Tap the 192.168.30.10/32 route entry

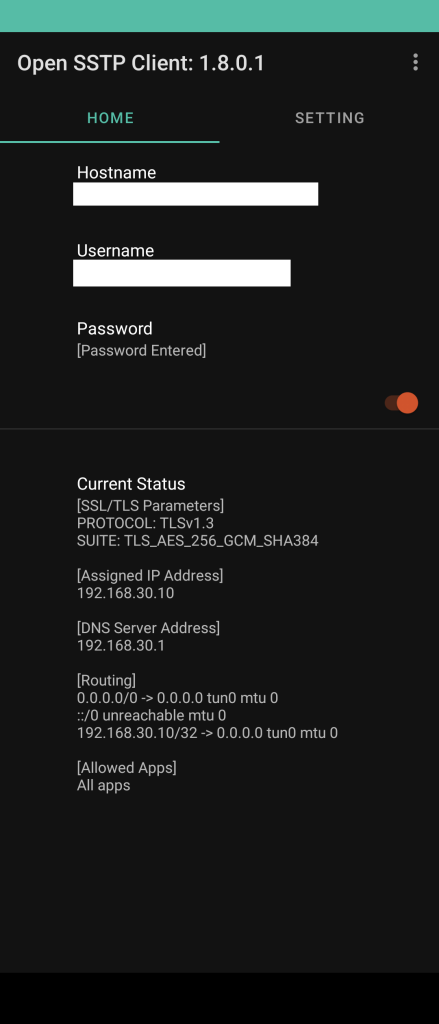click(x=207, y=733)
